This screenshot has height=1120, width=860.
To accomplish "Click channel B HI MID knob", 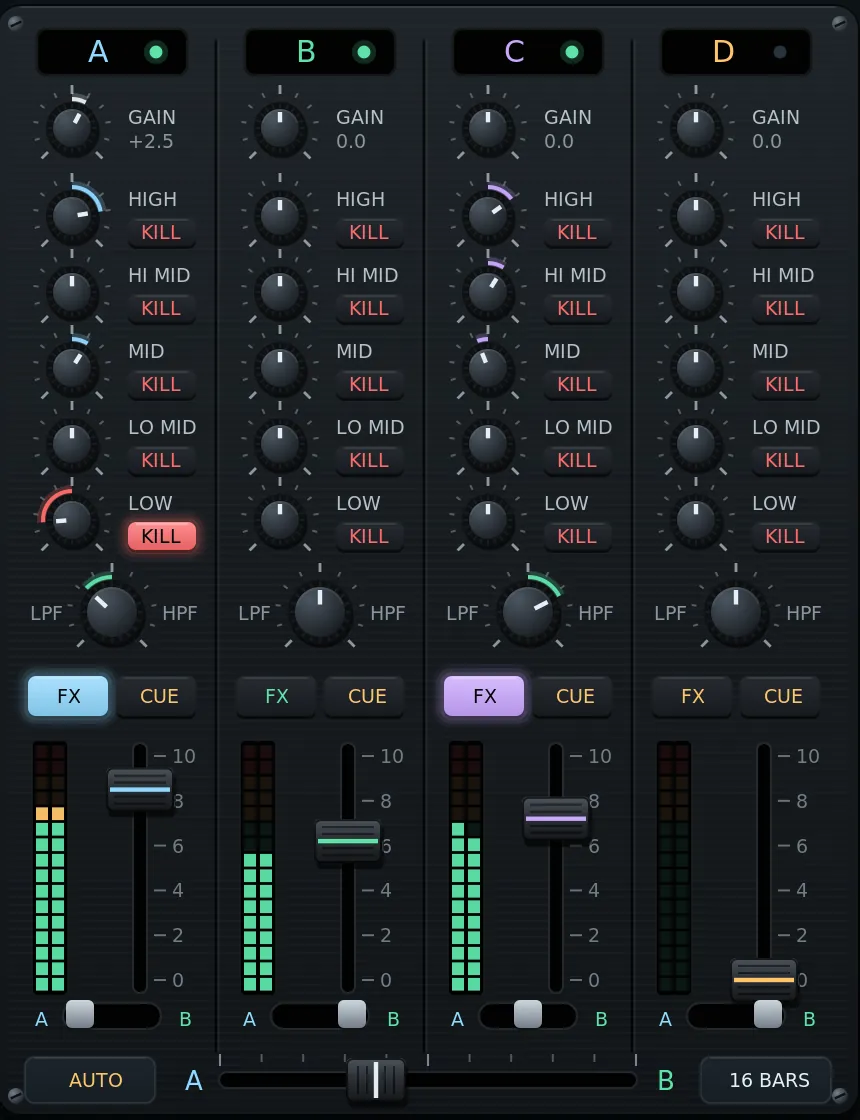I will [280, 293].
